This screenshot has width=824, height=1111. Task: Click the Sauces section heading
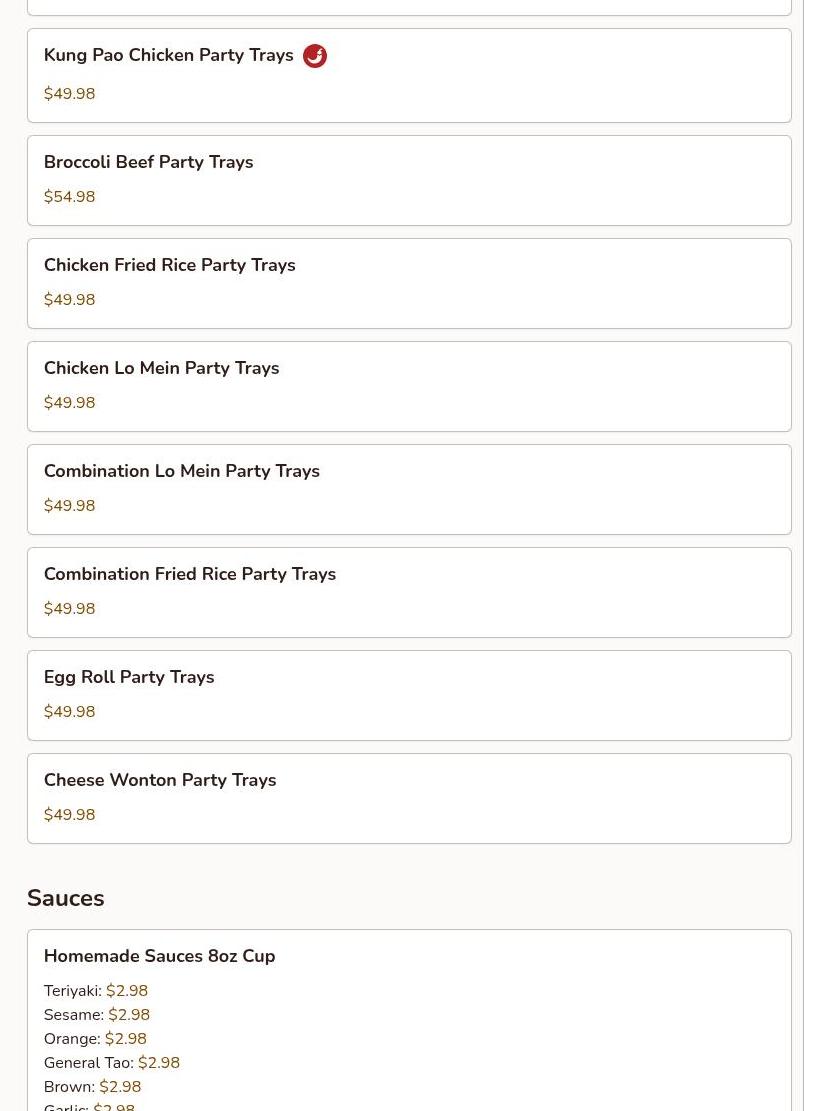pyautogui.click(x=65, y=898)
